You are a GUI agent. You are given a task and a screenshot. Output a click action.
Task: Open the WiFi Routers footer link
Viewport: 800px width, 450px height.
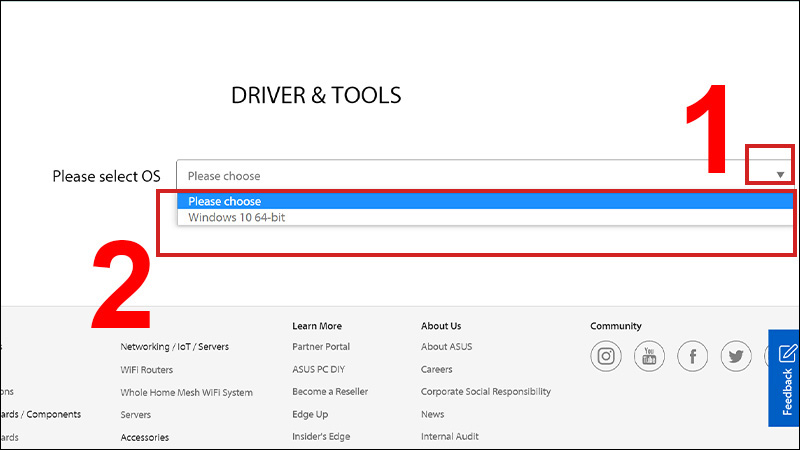[x=146, y=370]
